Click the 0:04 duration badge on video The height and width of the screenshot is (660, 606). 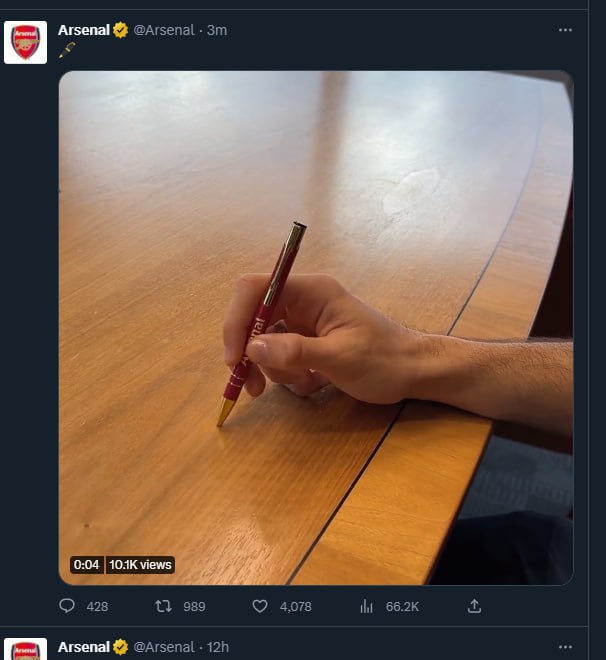(x=87, y=565)
